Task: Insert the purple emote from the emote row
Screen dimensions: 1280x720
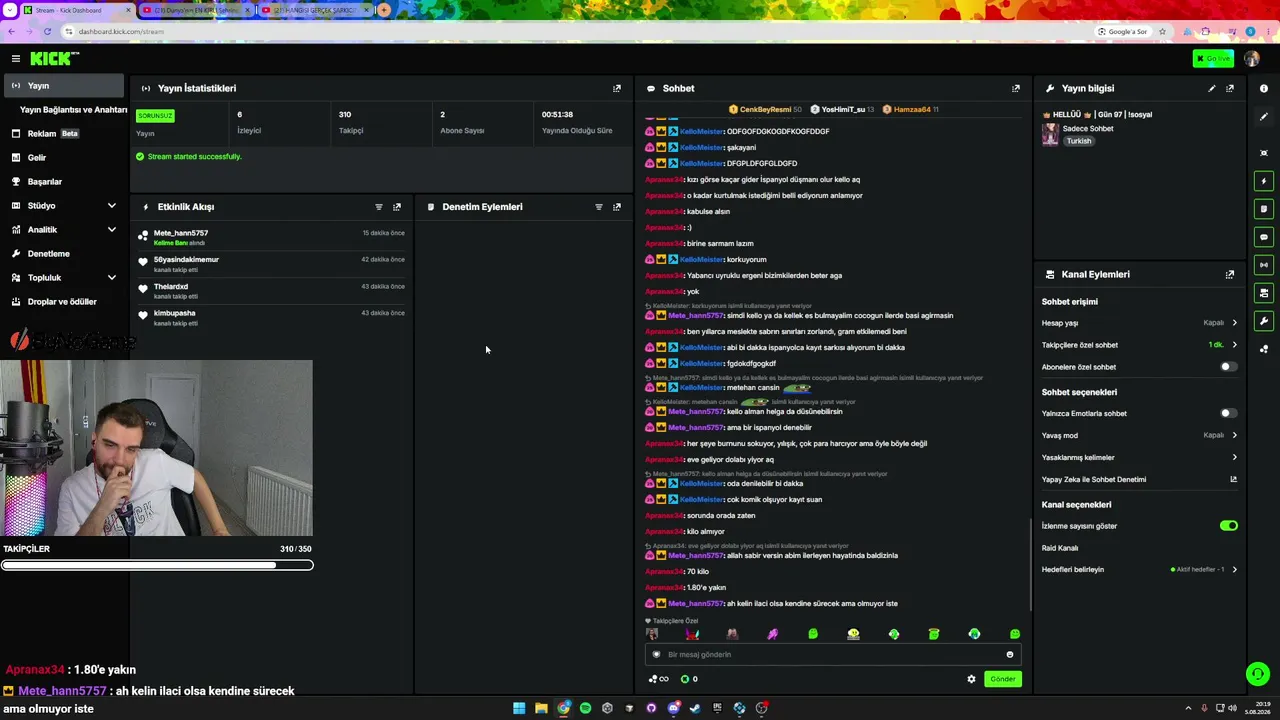Action: point(772,634)
